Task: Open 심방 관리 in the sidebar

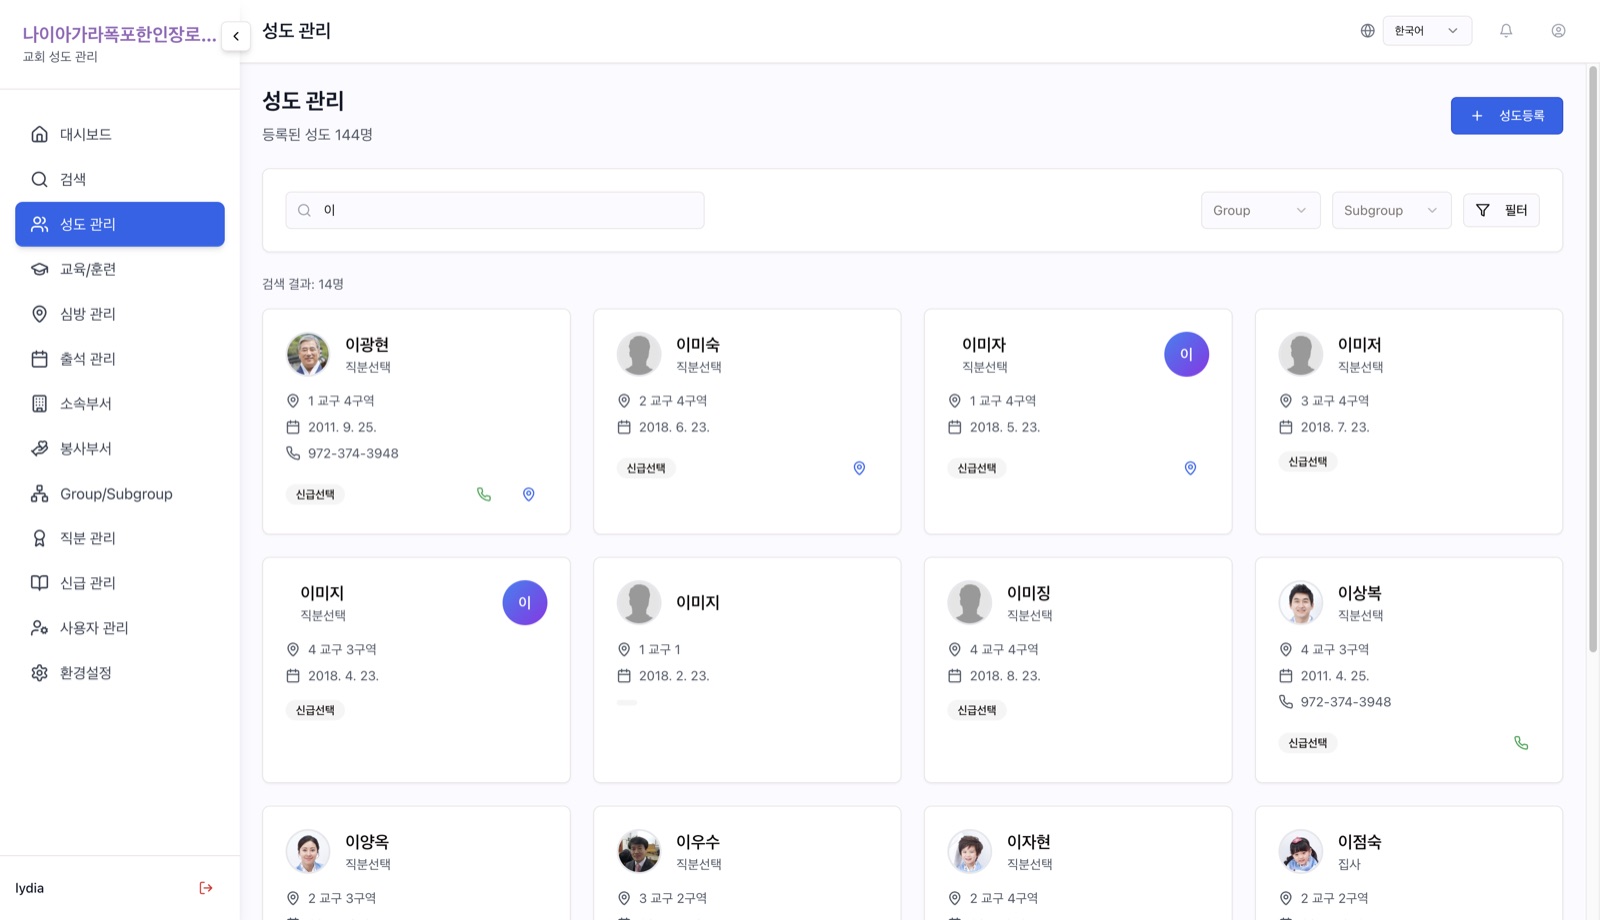Action: click(120, 314)
